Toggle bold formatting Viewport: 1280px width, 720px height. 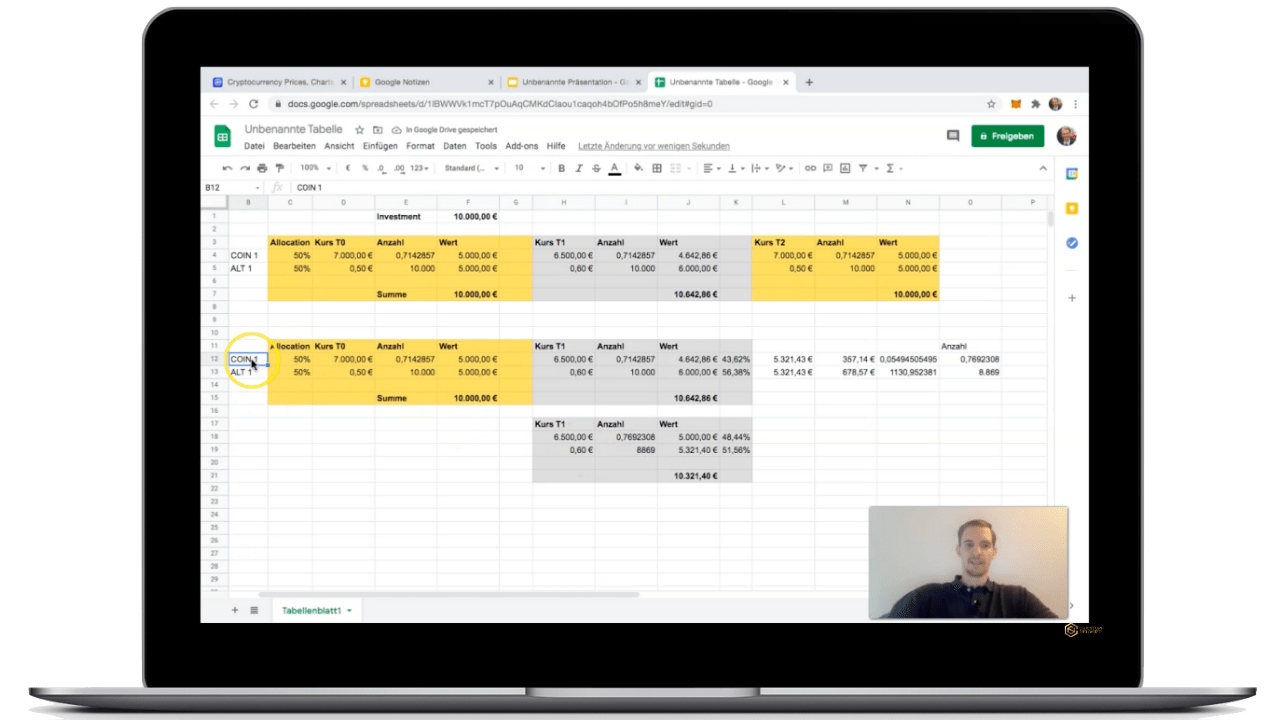click(561, 168)
